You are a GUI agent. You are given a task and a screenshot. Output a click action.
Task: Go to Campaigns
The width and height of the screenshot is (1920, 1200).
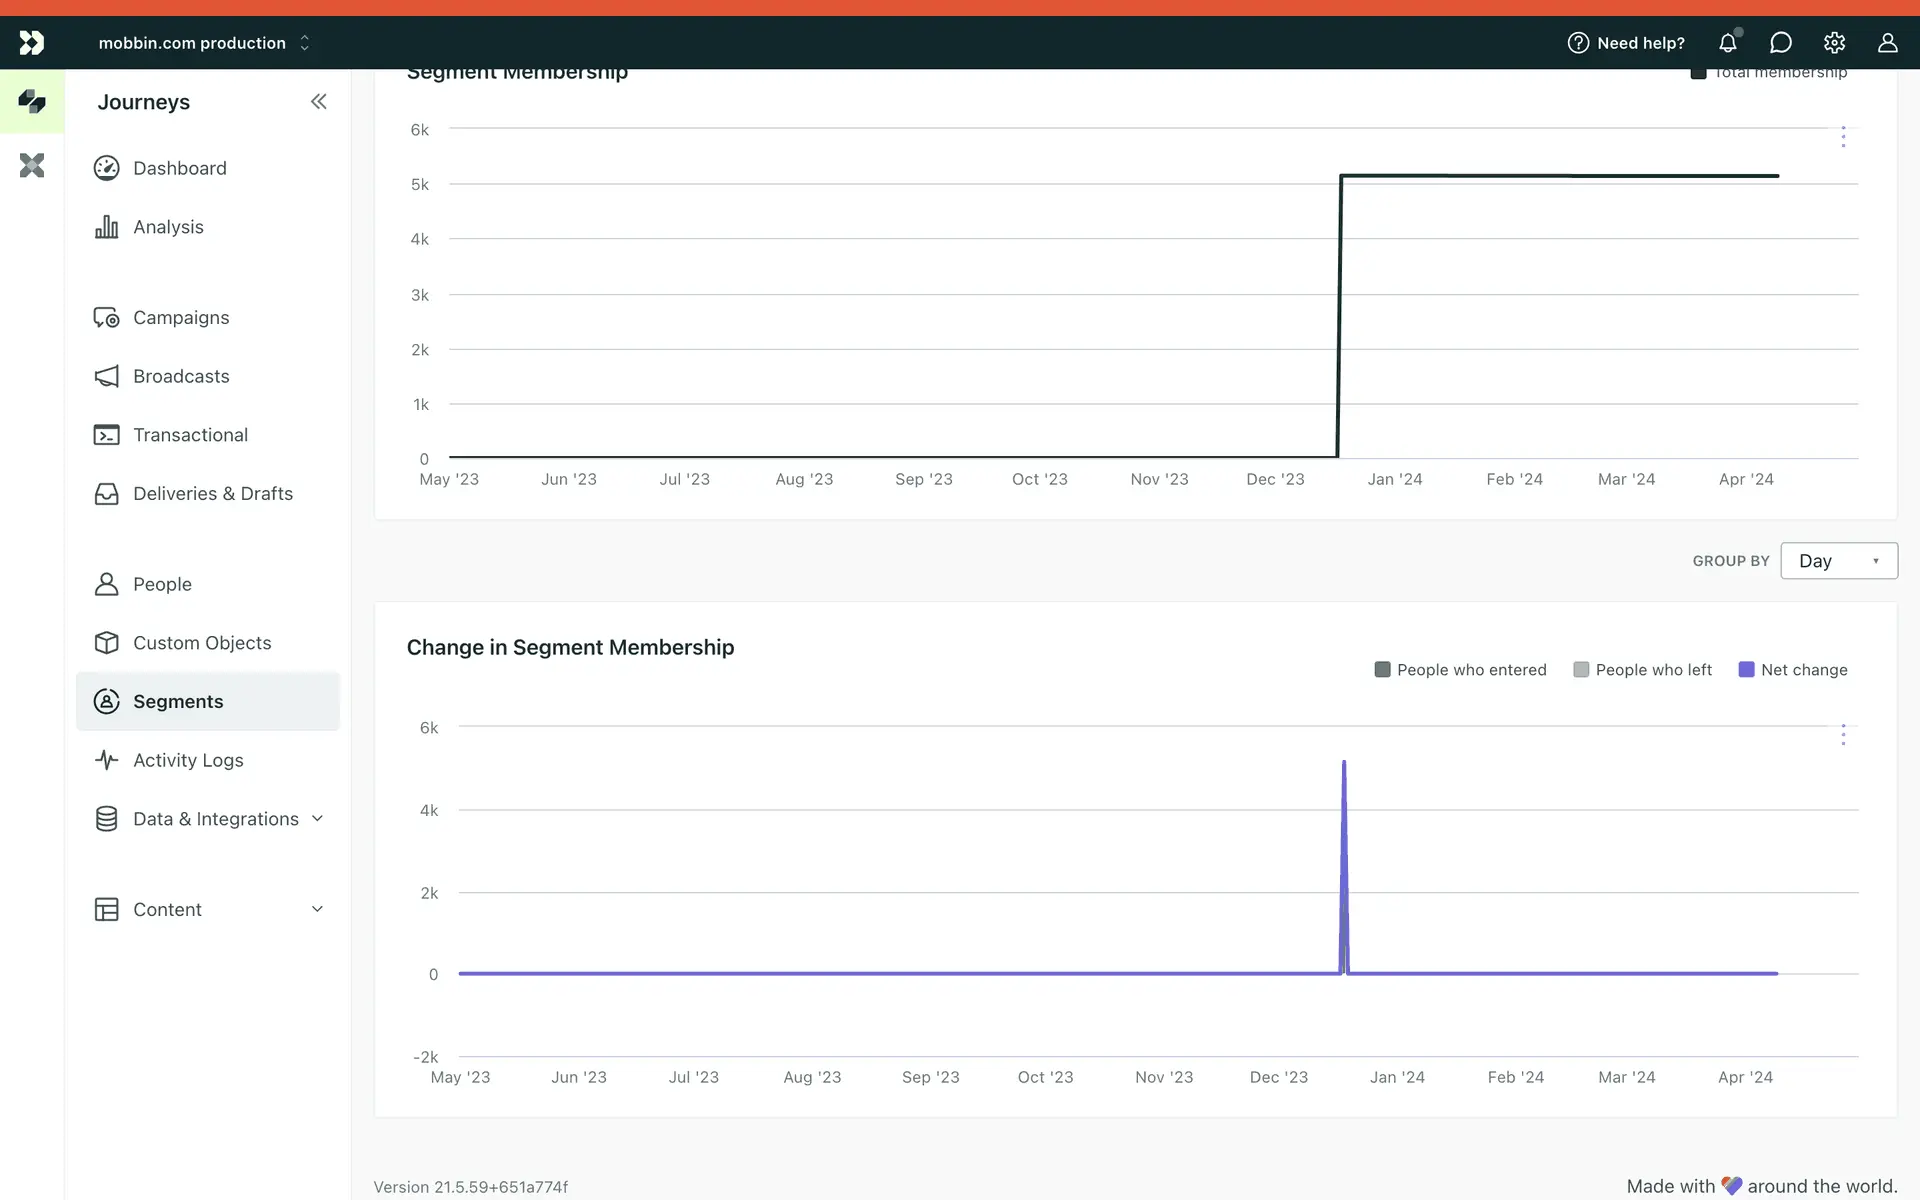181,317
